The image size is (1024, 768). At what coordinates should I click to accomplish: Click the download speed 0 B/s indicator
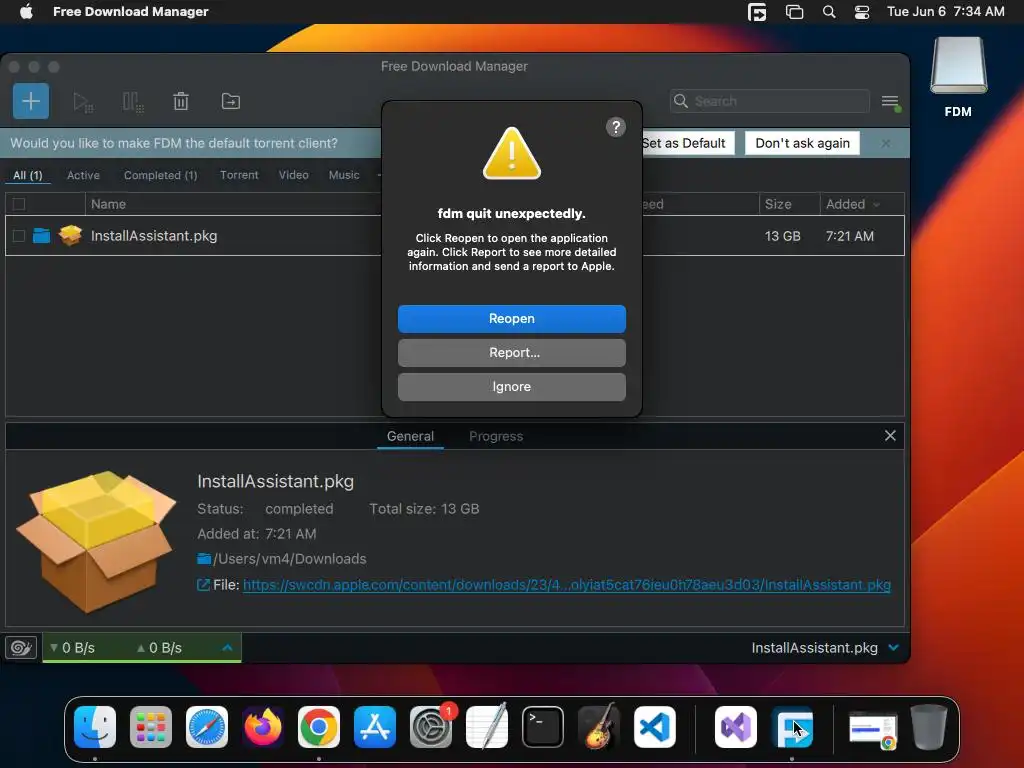pyautogui.click(x=72, y=648)
